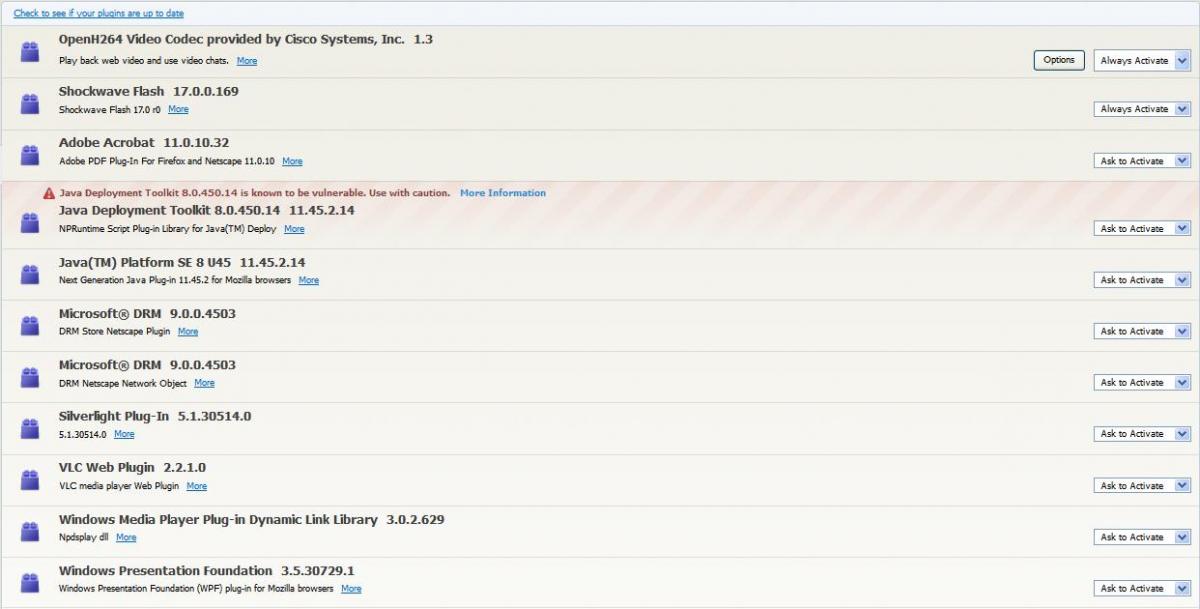Screen dimensions: 1200x609
Task: Click the Shockwave Flash plugin icon
Action: click(x=30, y=103)
